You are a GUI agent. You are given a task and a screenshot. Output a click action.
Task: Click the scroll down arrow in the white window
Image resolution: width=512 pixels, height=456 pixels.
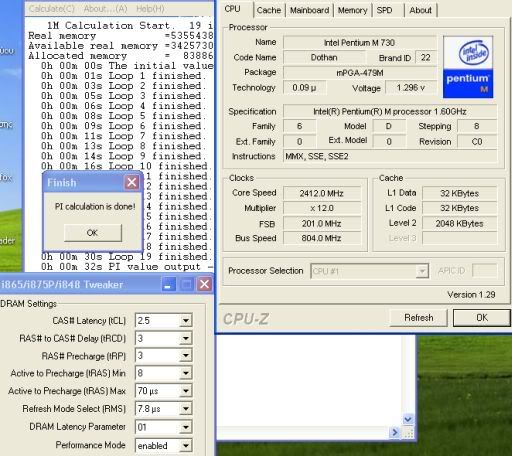(408, 419)
